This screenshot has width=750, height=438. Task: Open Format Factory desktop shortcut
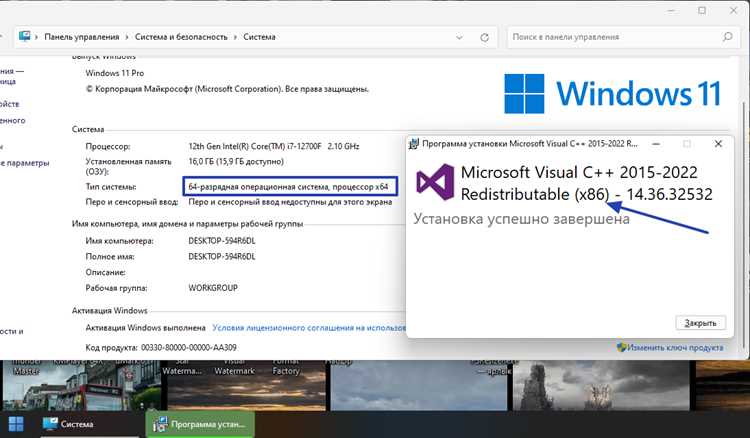[x=286, y=367]
